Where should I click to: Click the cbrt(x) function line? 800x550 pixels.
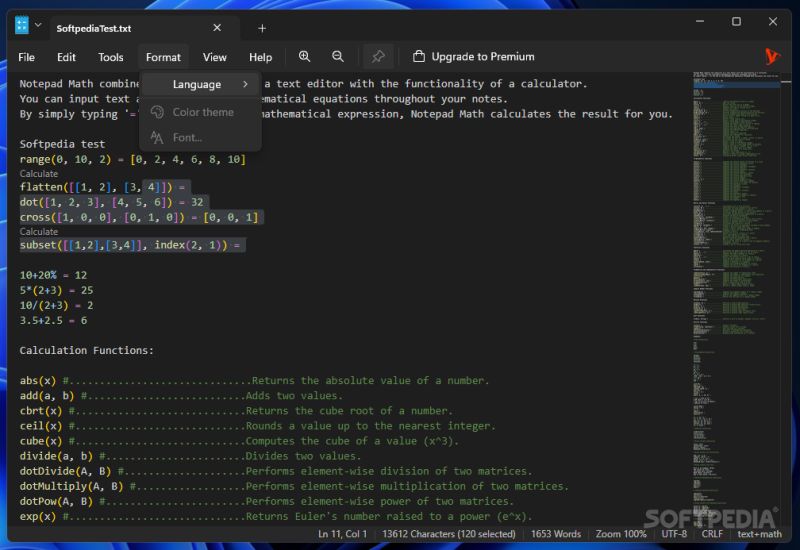coord(236,411)
